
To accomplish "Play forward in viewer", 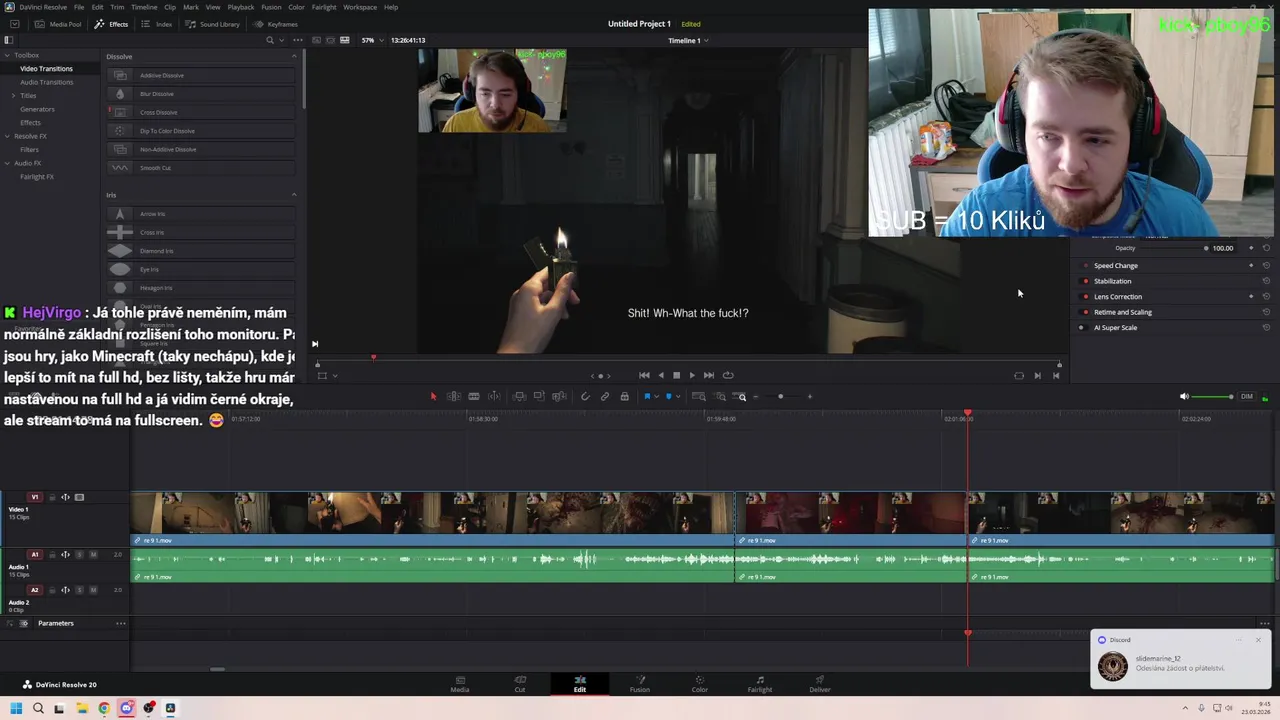I will pos(692,375).
